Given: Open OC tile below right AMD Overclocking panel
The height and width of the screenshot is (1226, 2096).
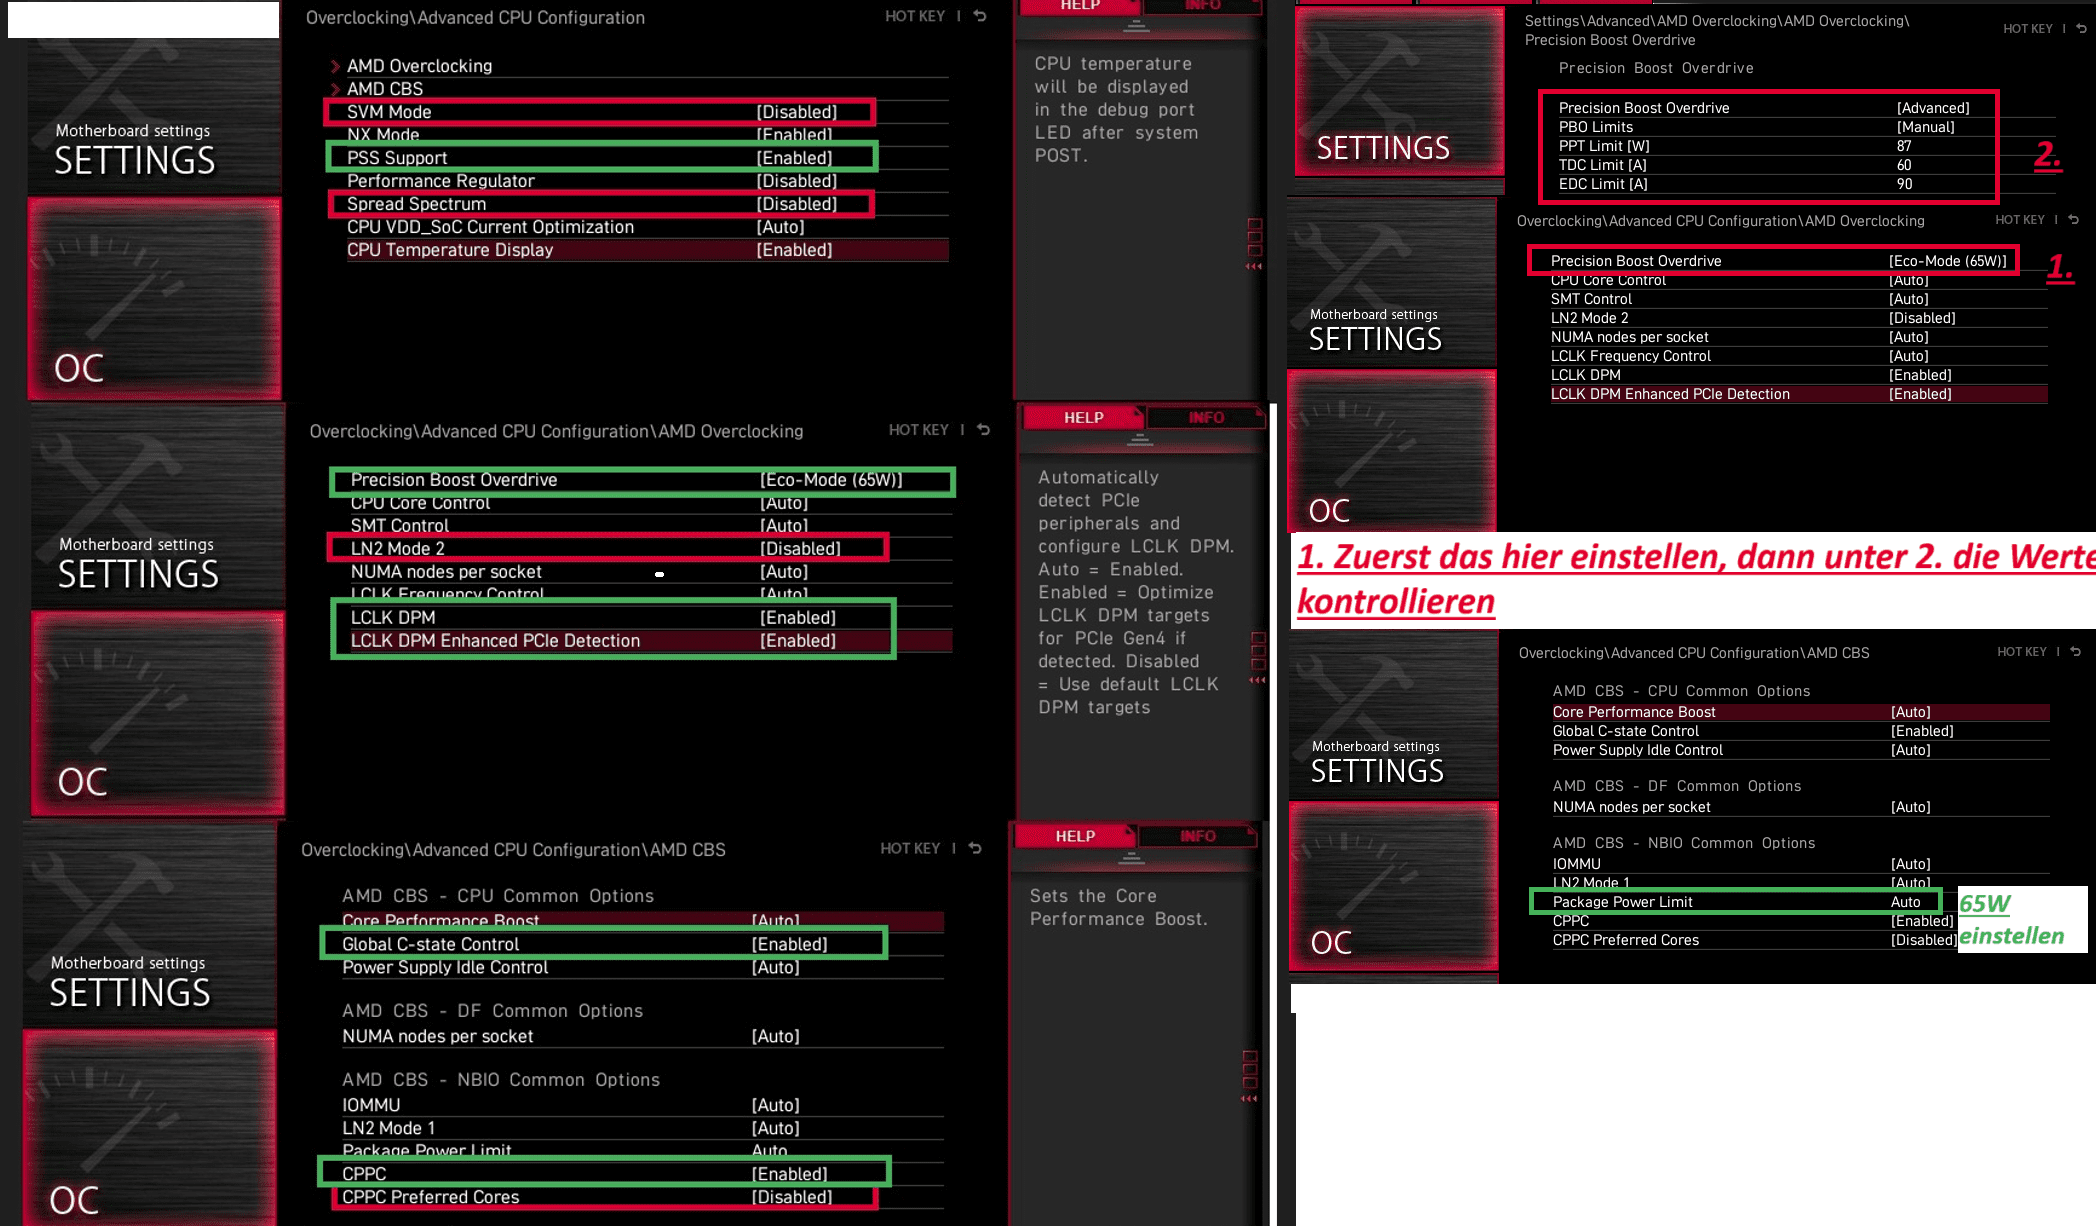Looking at the screenshot, I should (1392, 451).
